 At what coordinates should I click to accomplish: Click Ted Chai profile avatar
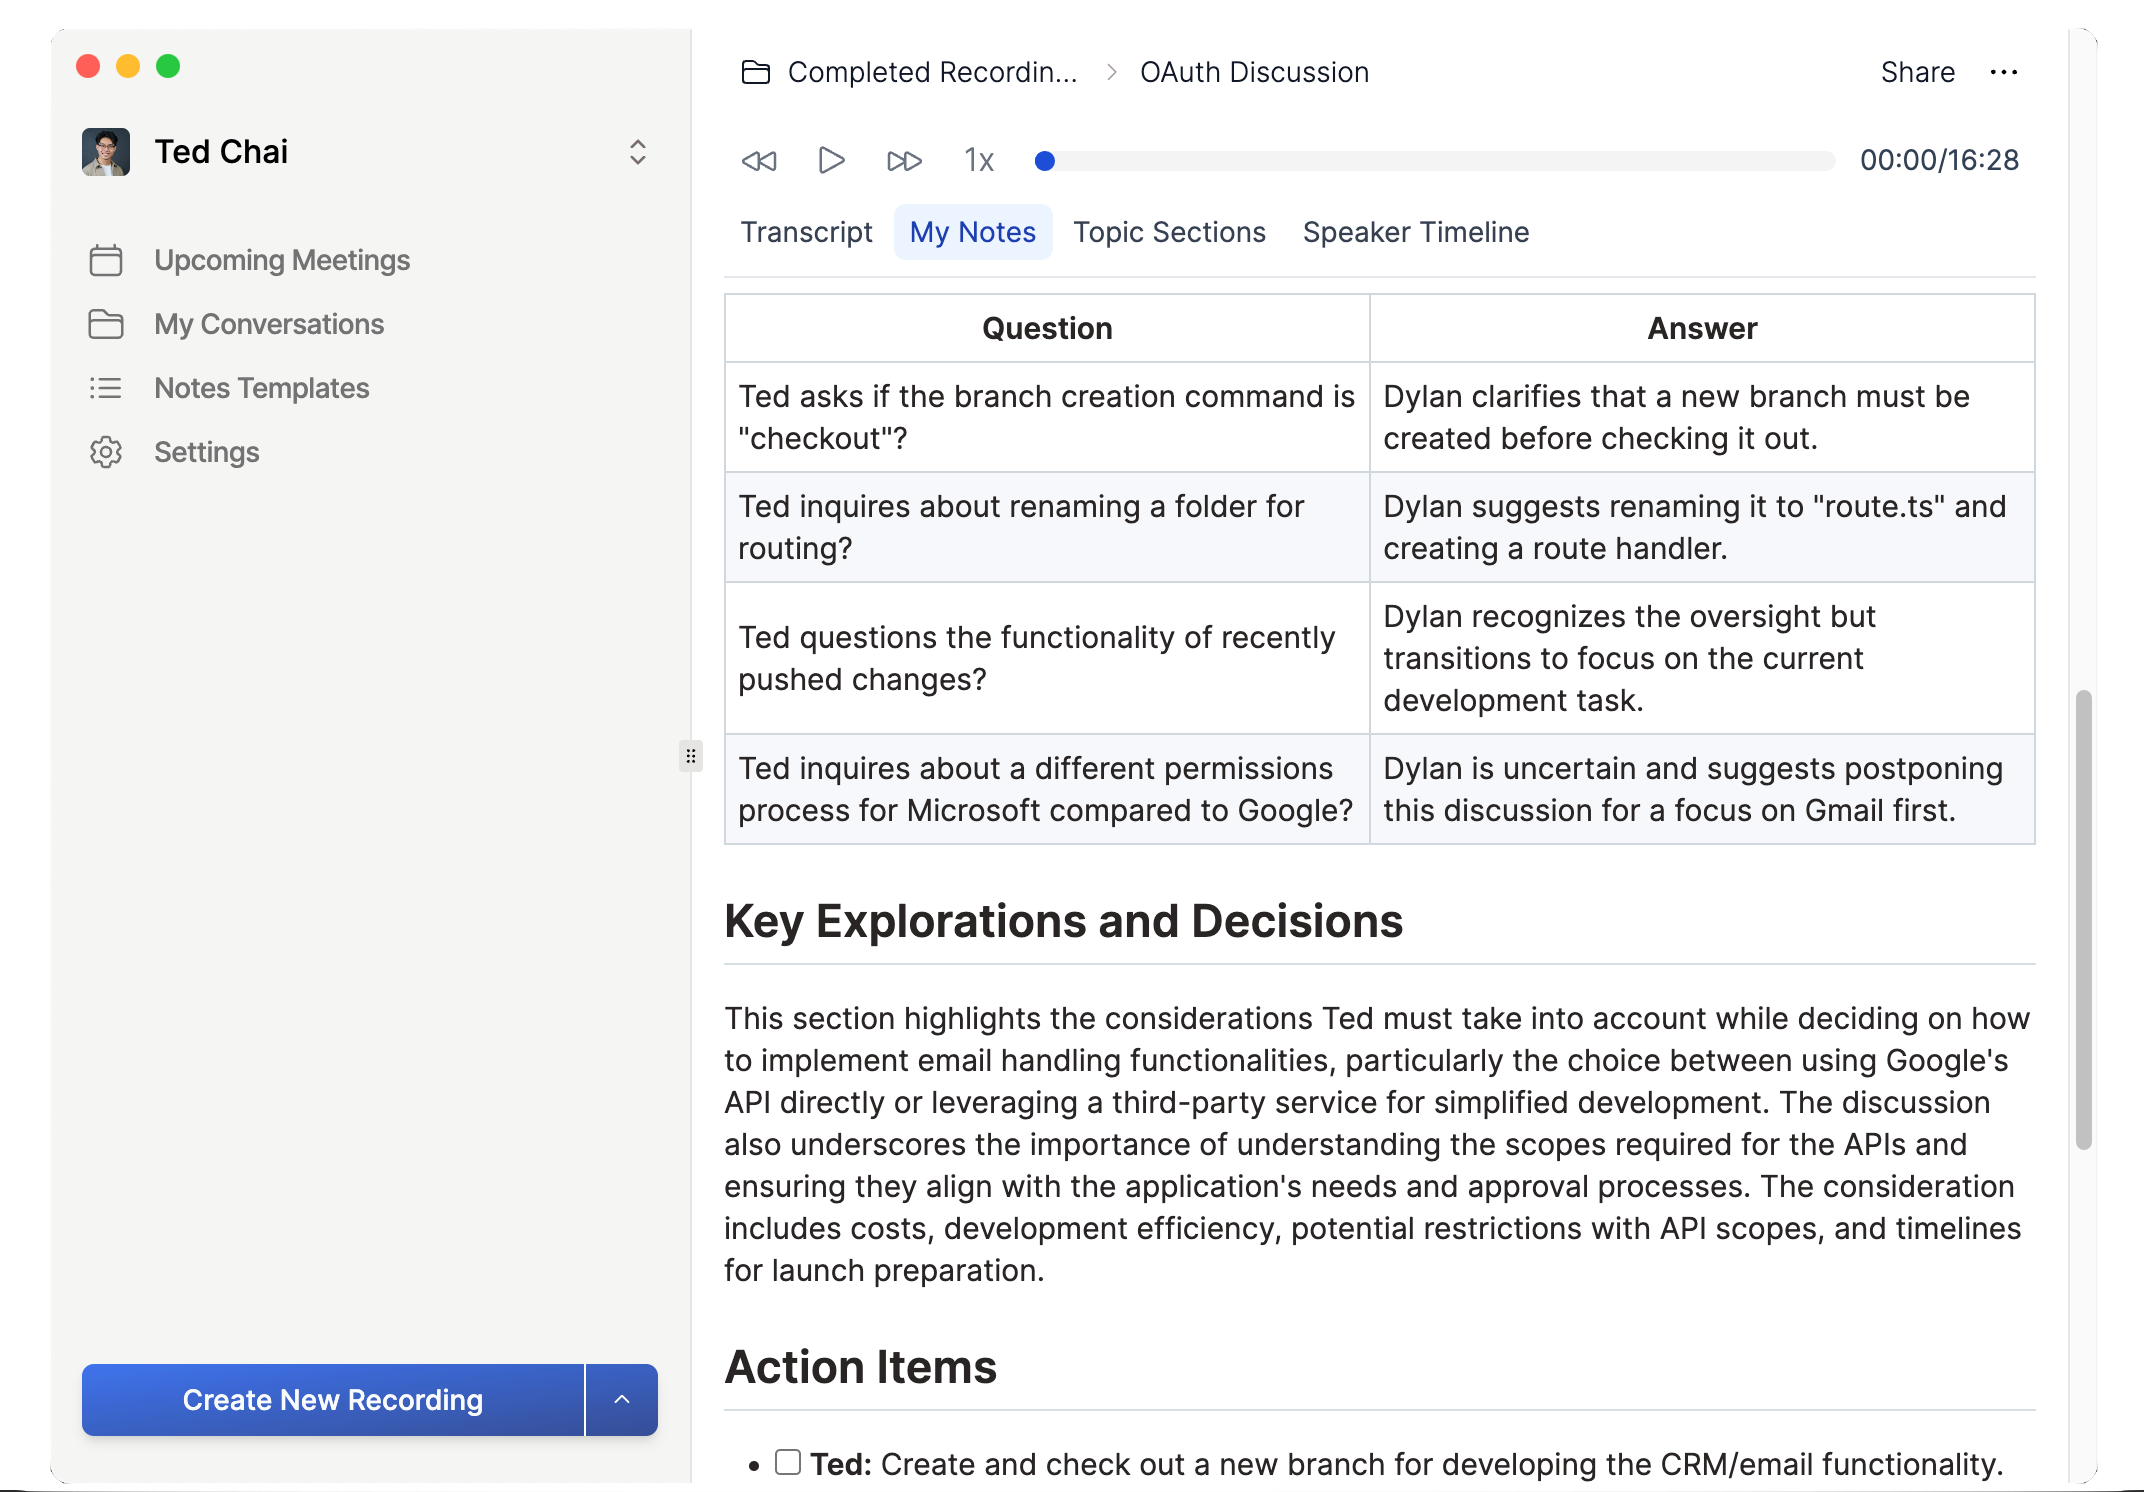point(106,152)
